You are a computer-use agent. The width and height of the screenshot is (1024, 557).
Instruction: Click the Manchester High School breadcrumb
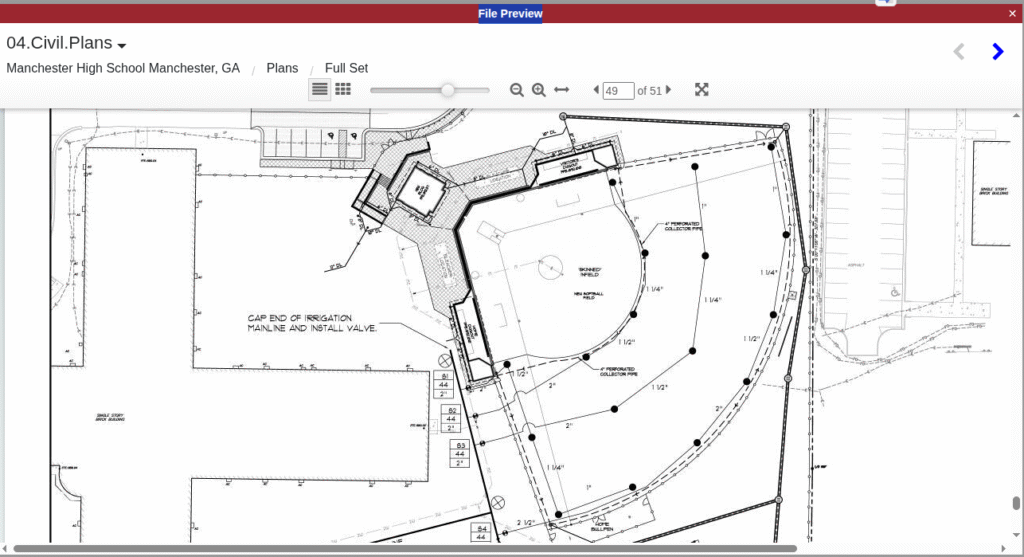point(123,68)
